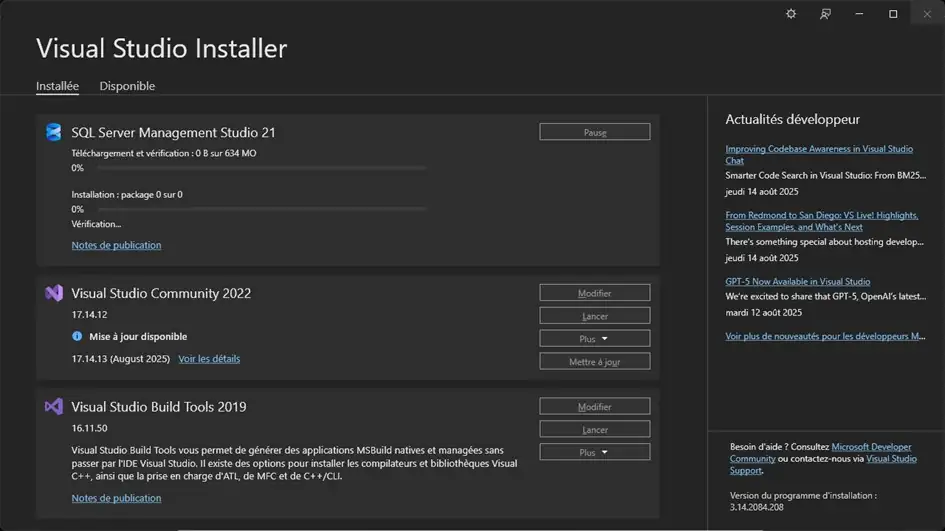The image size is (945, 531).
Task: Click Voir plus de nouveautés pour les développeurs link
Action: click(825, 336)
